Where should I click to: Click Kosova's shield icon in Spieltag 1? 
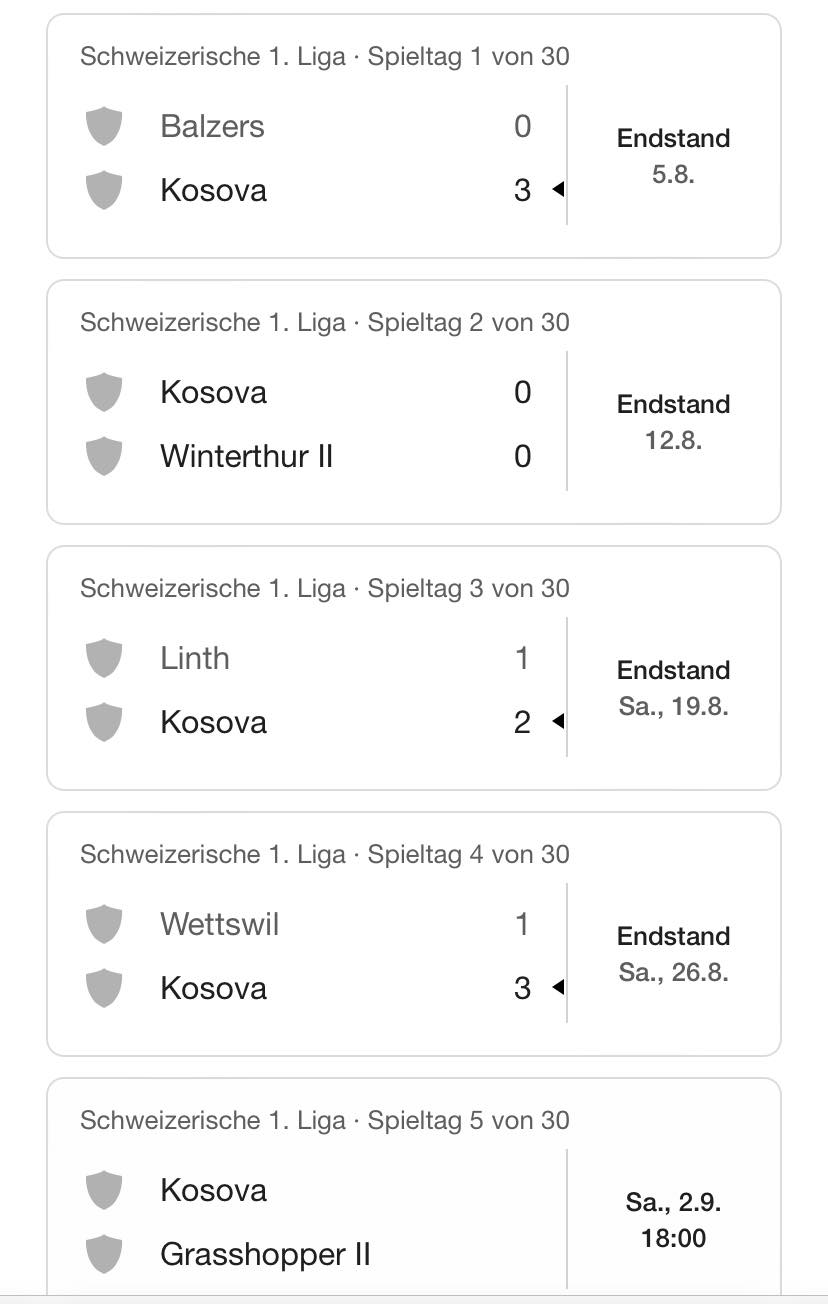point(104,190)
